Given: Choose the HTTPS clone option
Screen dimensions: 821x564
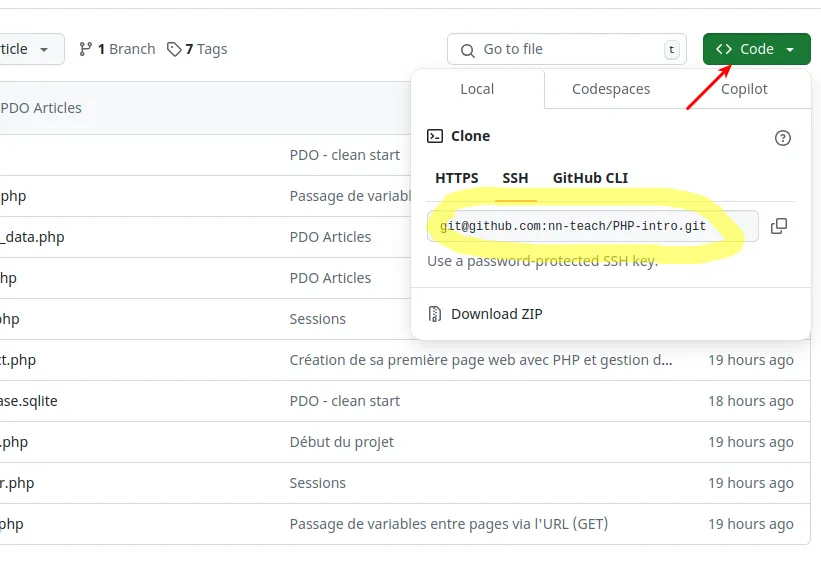Looking at the screenshot, I should [x=457, y=178].
